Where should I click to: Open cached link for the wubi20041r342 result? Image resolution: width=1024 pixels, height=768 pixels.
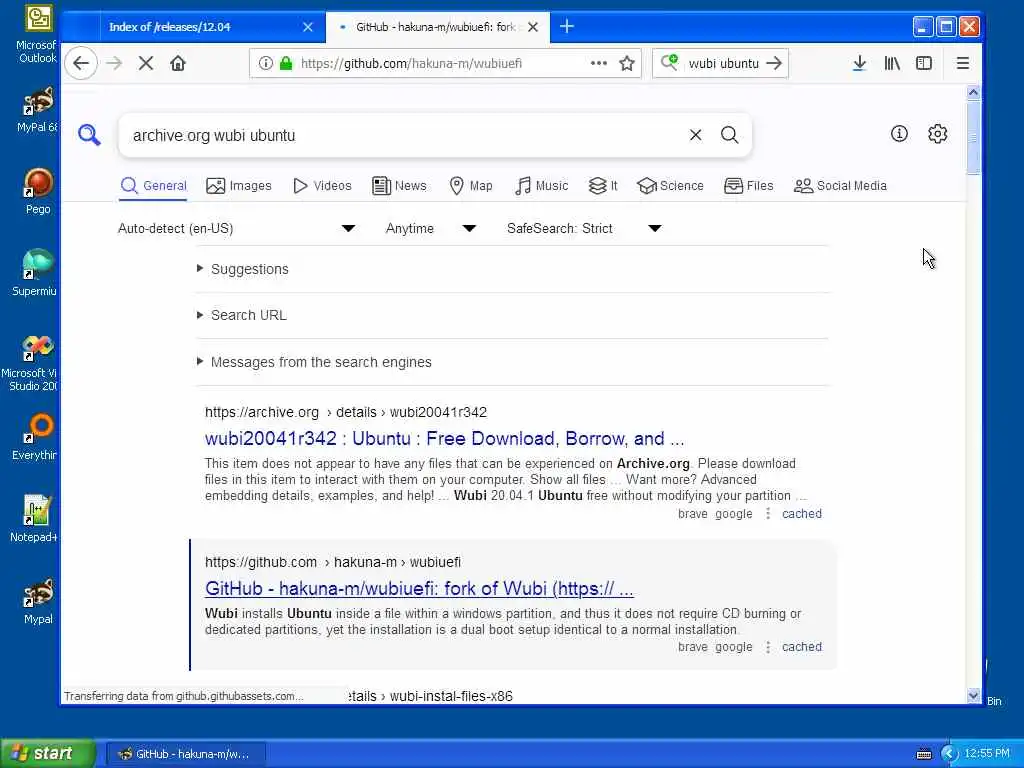click(802, 514)
